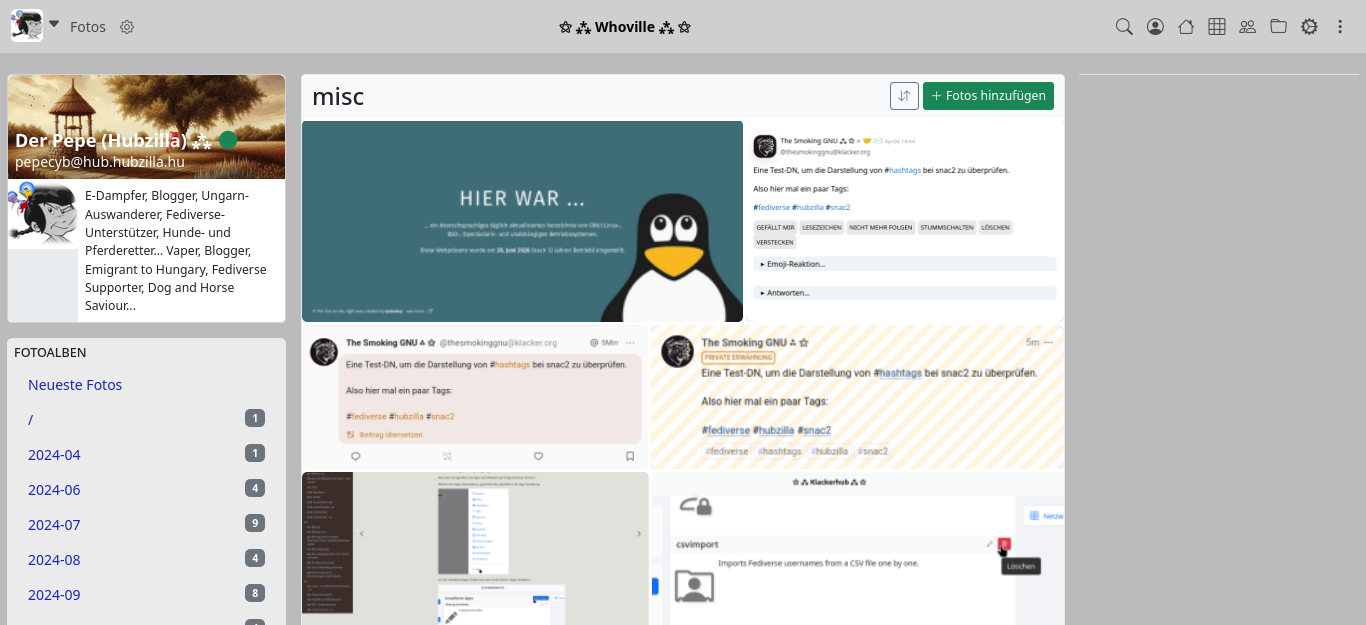Open the Neueste Fotos album link
Viewport: 1366px width, 625px height.
tap(75, 385)
